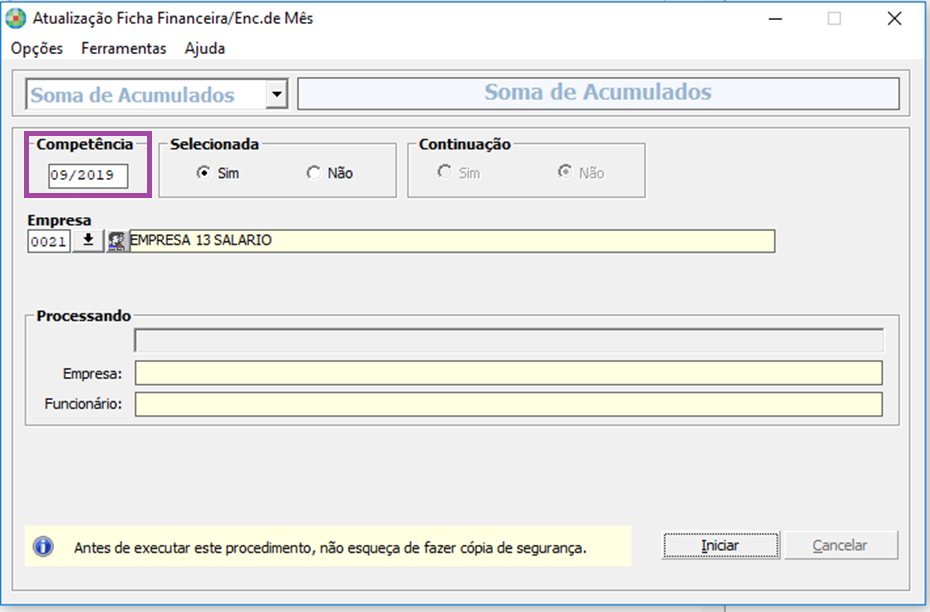Click the Empresa code field 0021
The height and width of the screenshot is (612, 930).
pos(49,241)
